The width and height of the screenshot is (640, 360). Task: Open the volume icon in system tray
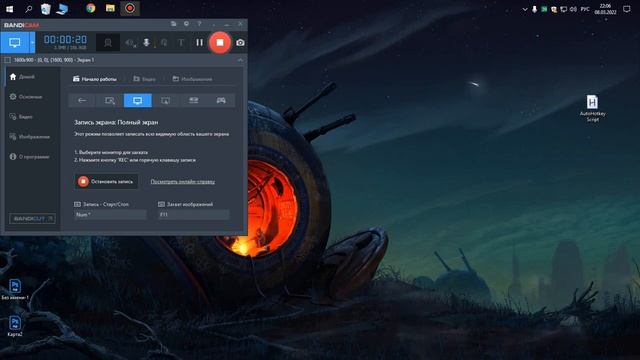point(573,9)
